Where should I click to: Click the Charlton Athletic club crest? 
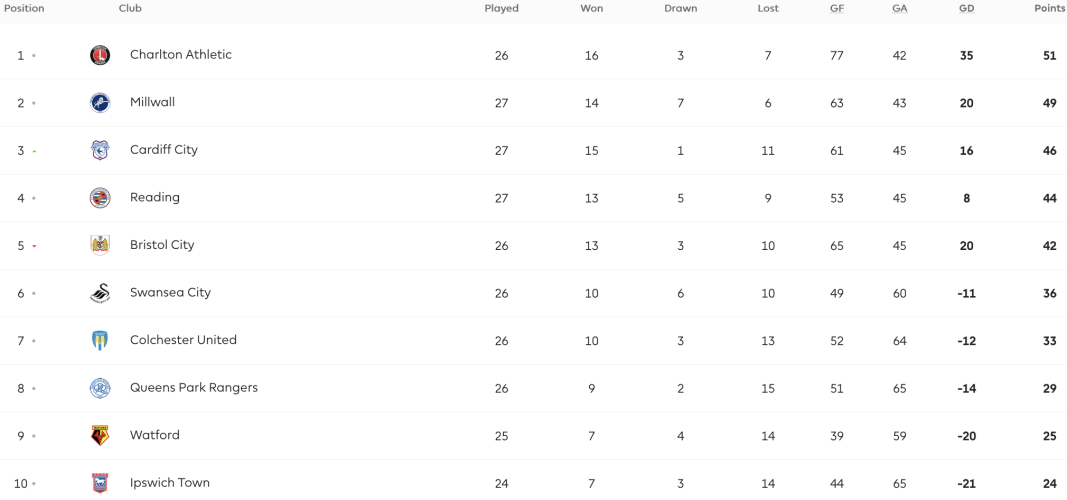point(100,55)
